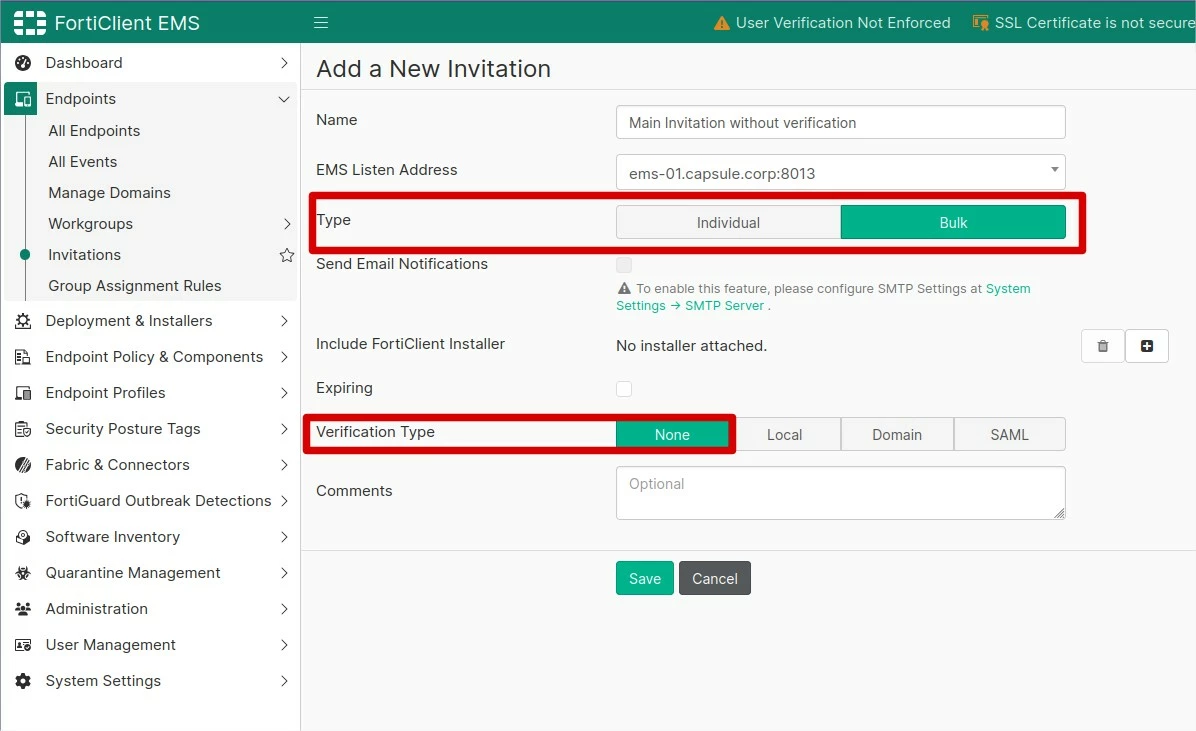The width and height of the screenshot is (1196, 731).
Task: Click the User Management ID card icon
Action: (23, 645)
